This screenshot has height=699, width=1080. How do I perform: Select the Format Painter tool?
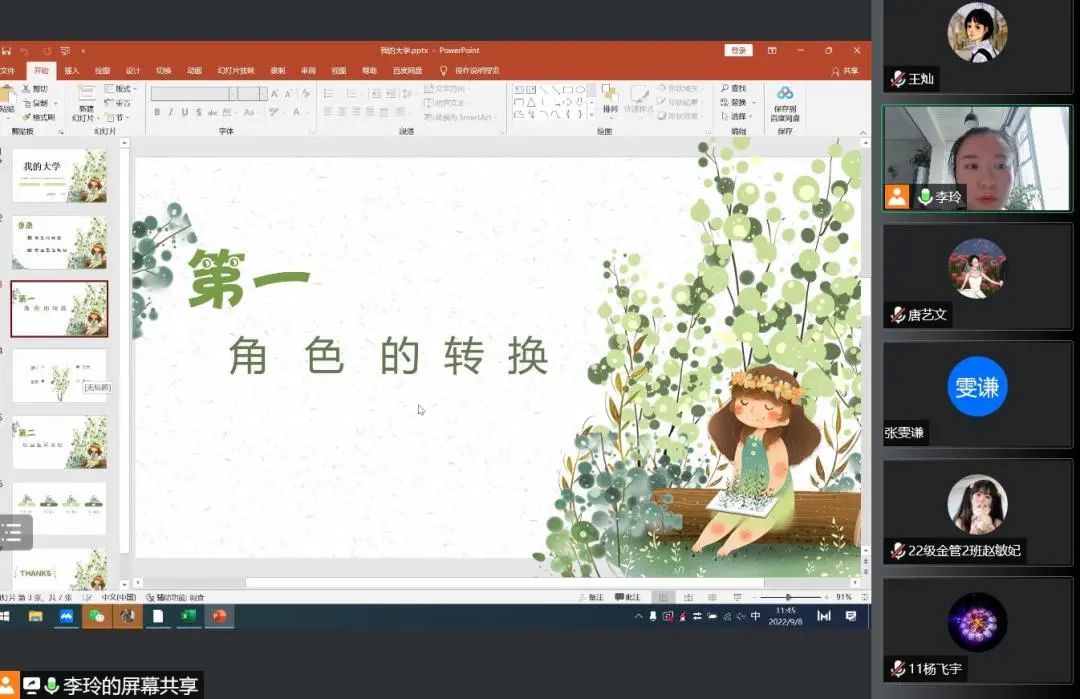tap(36, 117)
